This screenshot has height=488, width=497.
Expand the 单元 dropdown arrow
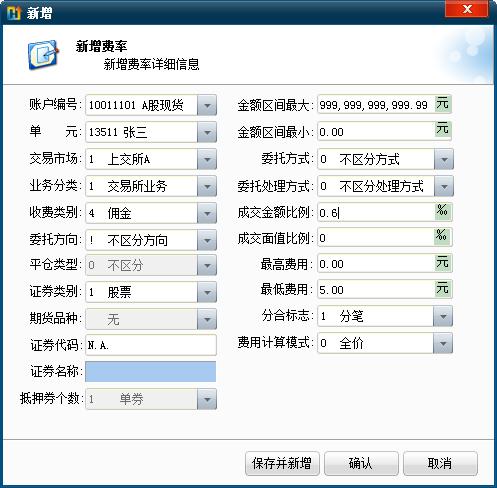point(207,132)
